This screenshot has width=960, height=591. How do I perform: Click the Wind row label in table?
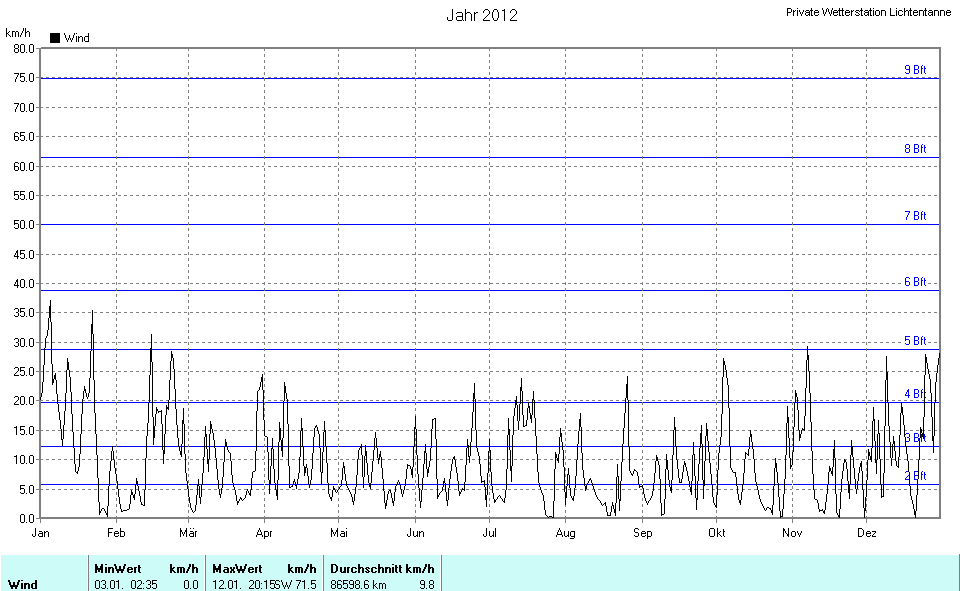click(22, 584)
